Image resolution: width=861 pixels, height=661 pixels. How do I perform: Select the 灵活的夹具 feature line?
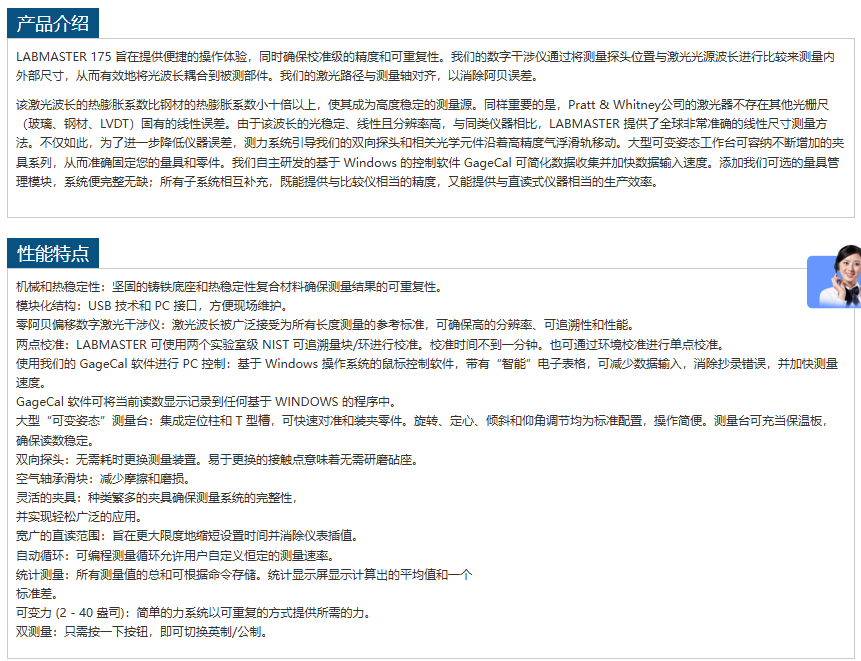[x=155, y=498]
